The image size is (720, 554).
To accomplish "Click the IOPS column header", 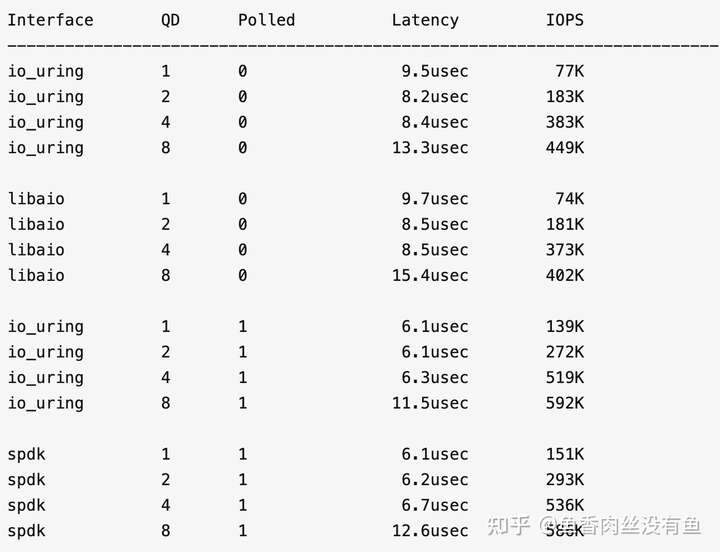I will (x=565, y=20).
